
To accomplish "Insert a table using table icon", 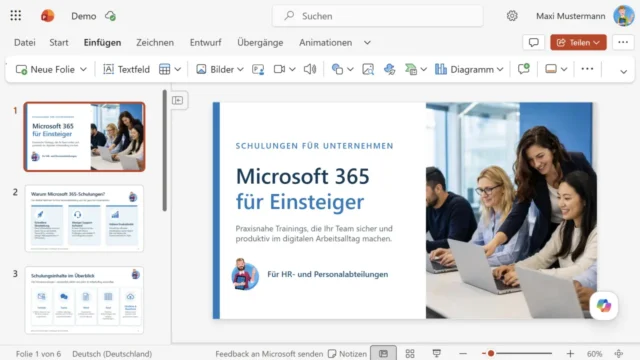I will point(164,69).
